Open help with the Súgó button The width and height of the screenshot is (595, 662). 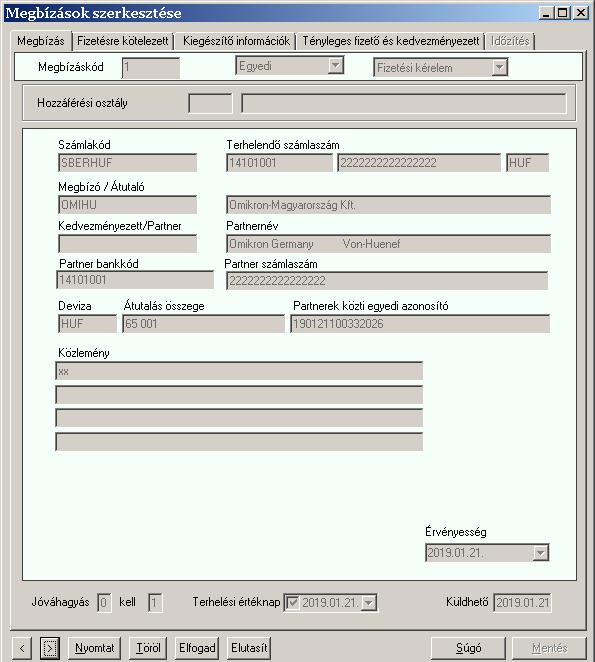(x=468, y=648)
